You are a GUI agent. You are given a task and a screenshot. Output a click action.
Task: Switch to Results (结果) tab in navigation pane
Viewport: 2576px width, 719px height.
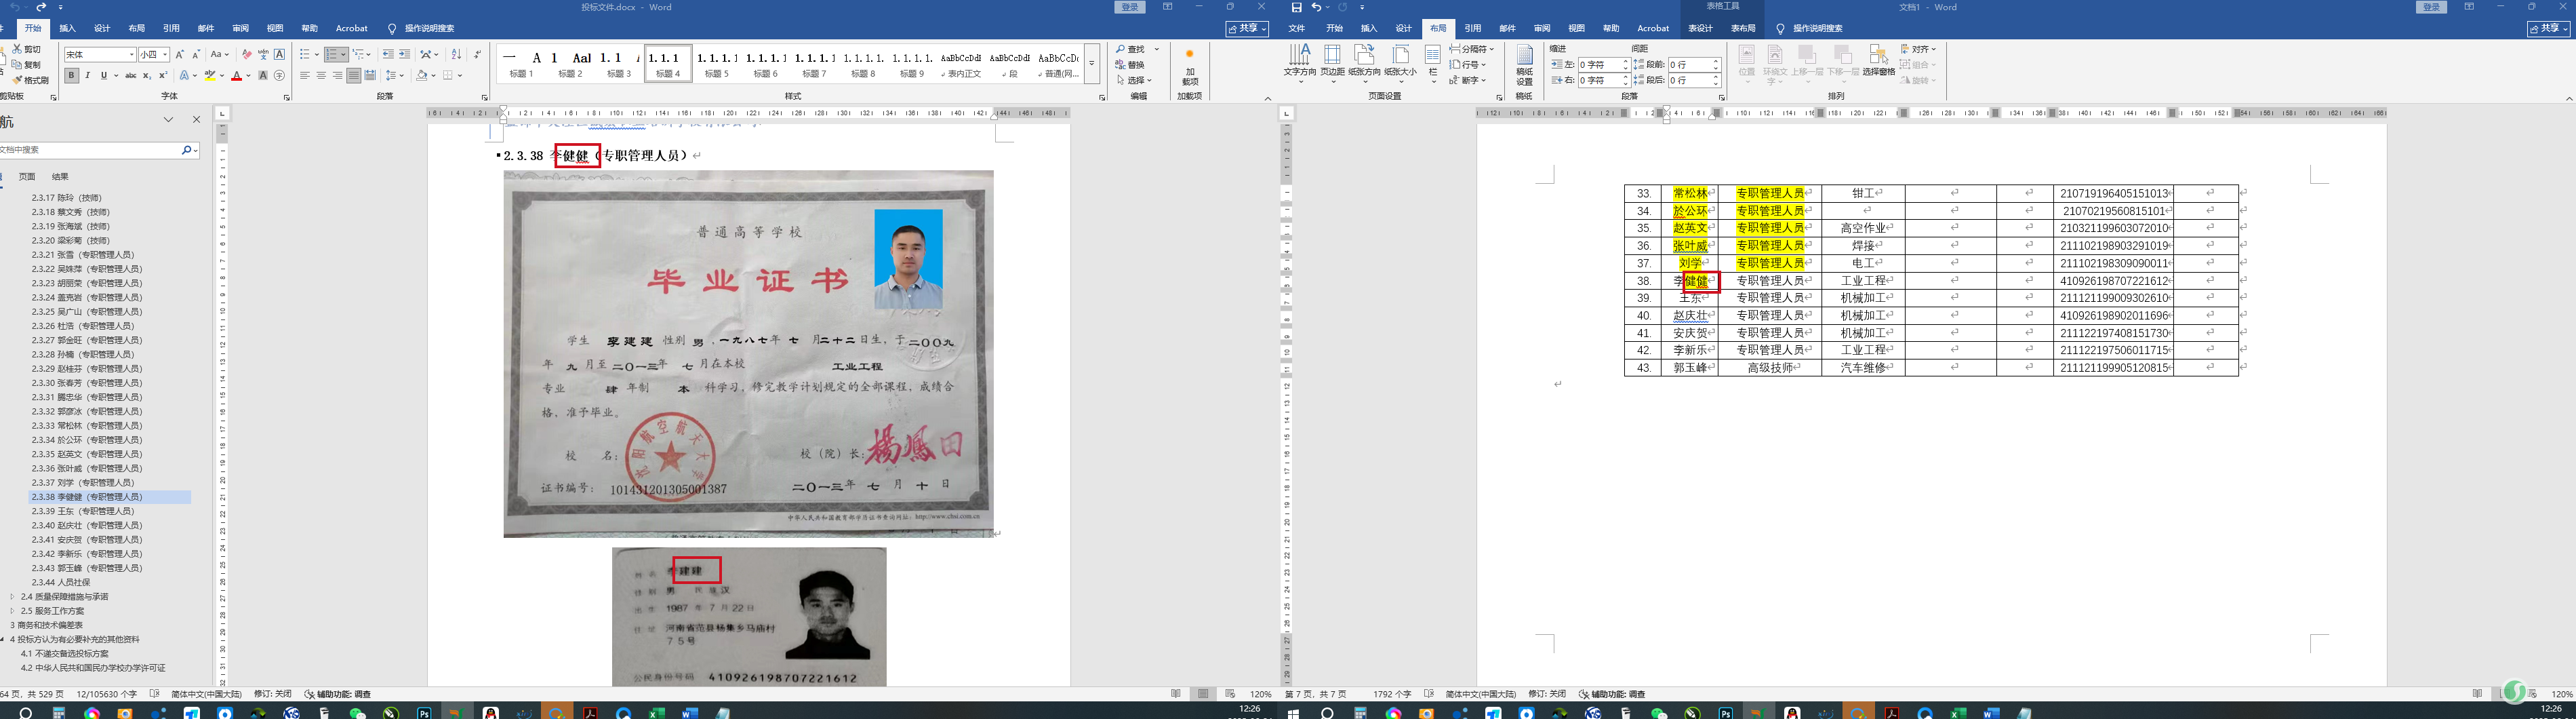(x=60, y=177)
